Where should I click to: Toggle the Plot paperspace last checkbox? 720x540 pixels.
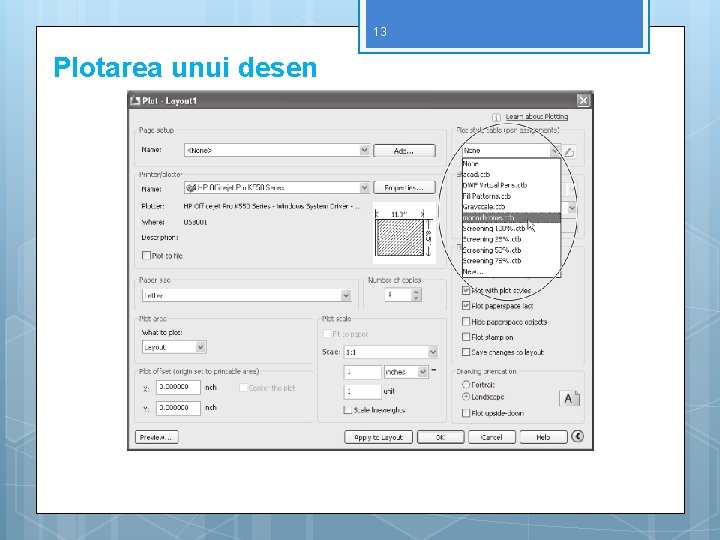point(466,306)
